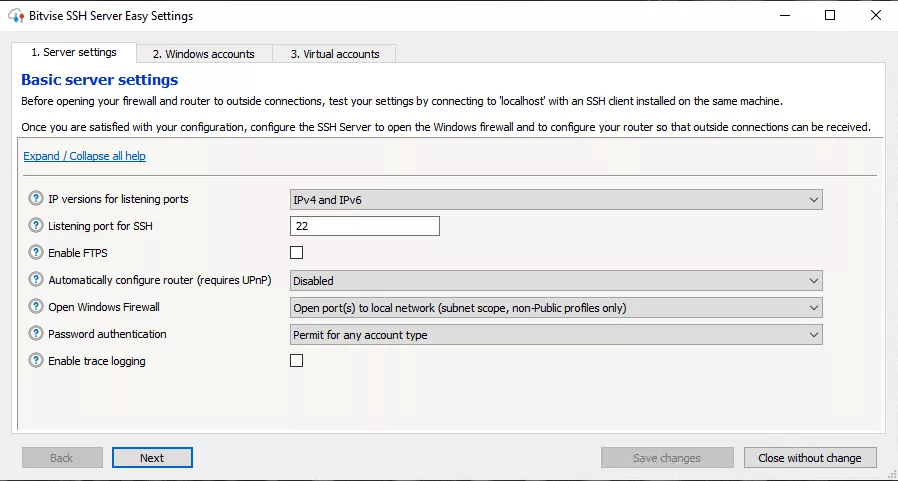Screen dimensions: 898x481
Task: Click the Next button
Action: point(152,458)
